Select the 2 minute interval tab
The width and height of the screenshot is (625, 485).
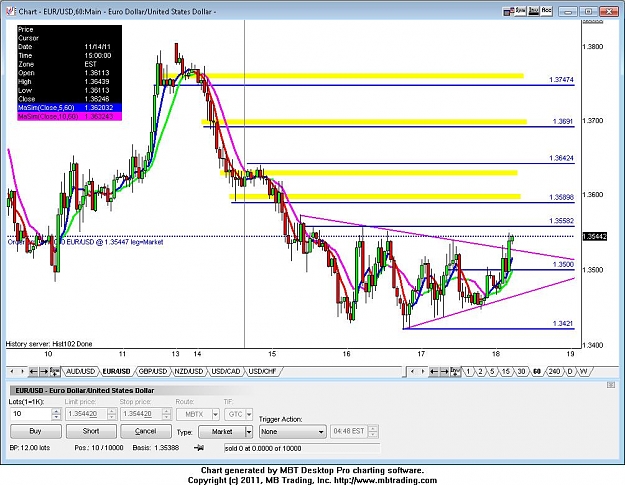(481, 371)
